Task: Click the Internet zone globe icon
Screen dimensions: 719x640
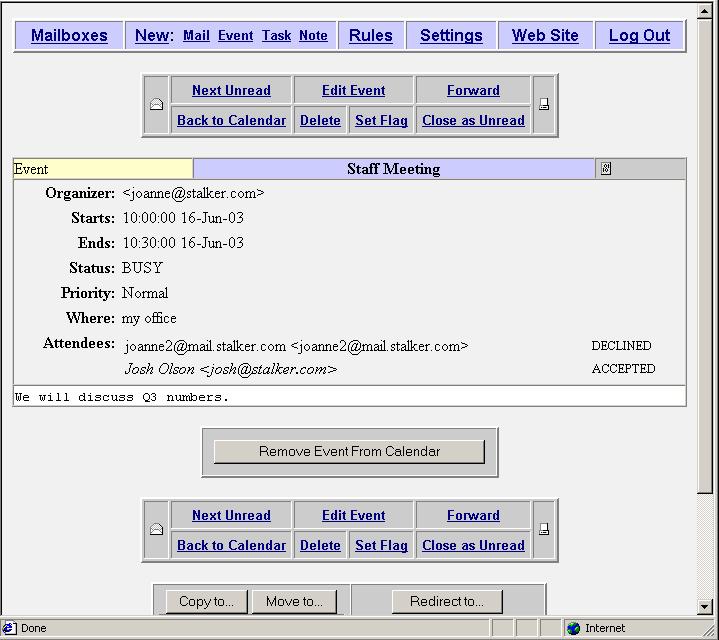Action: 573,628
